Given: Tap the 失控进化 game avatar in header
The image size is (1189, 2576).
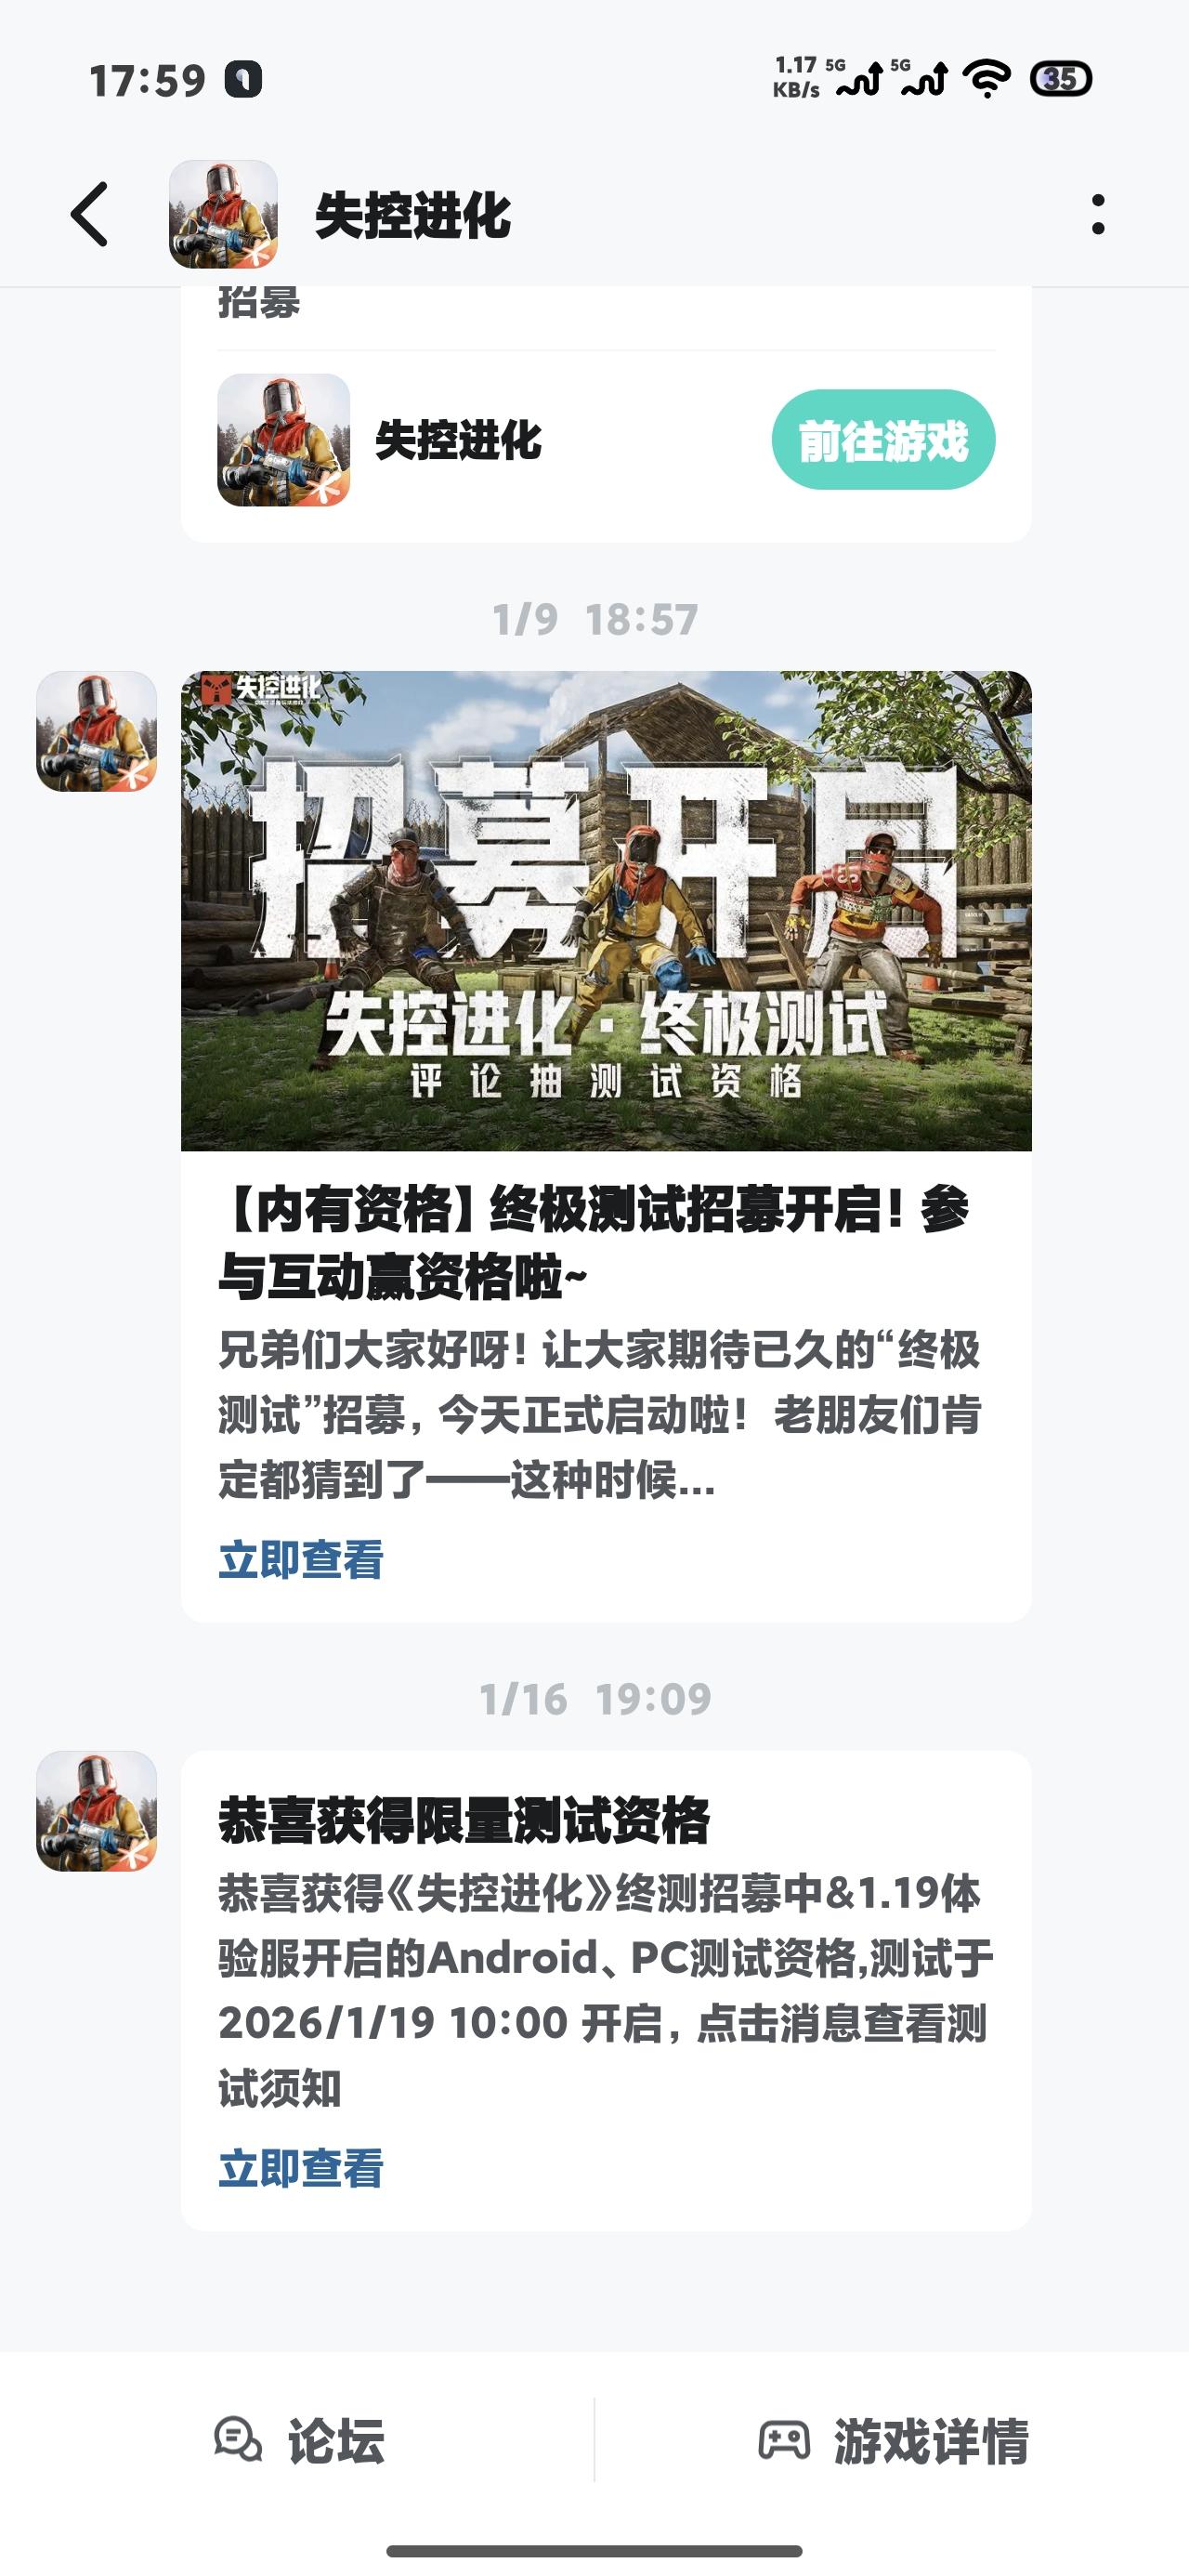Looking at the screenshot, I should (223, 214).
